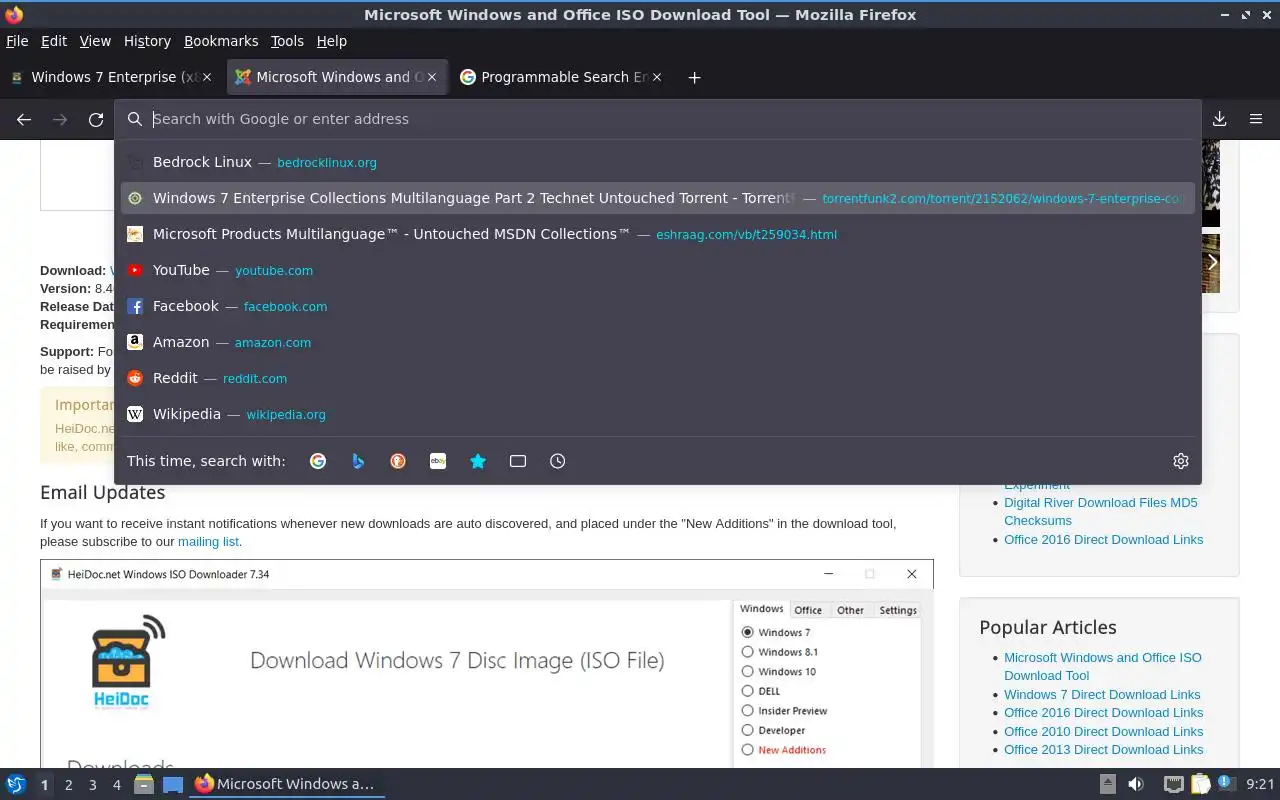1280x800 pixels.
Task: Choose the Wikipedia suggestion
Action: pos(658,414)
